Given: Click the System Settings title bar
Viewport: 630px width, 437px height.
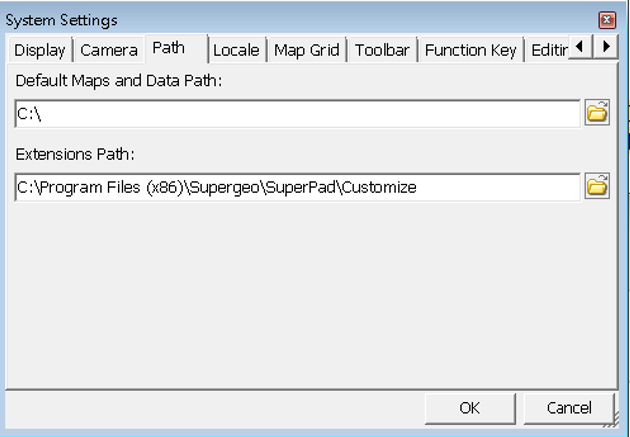Looking at the screenshot, I should 301,20.
